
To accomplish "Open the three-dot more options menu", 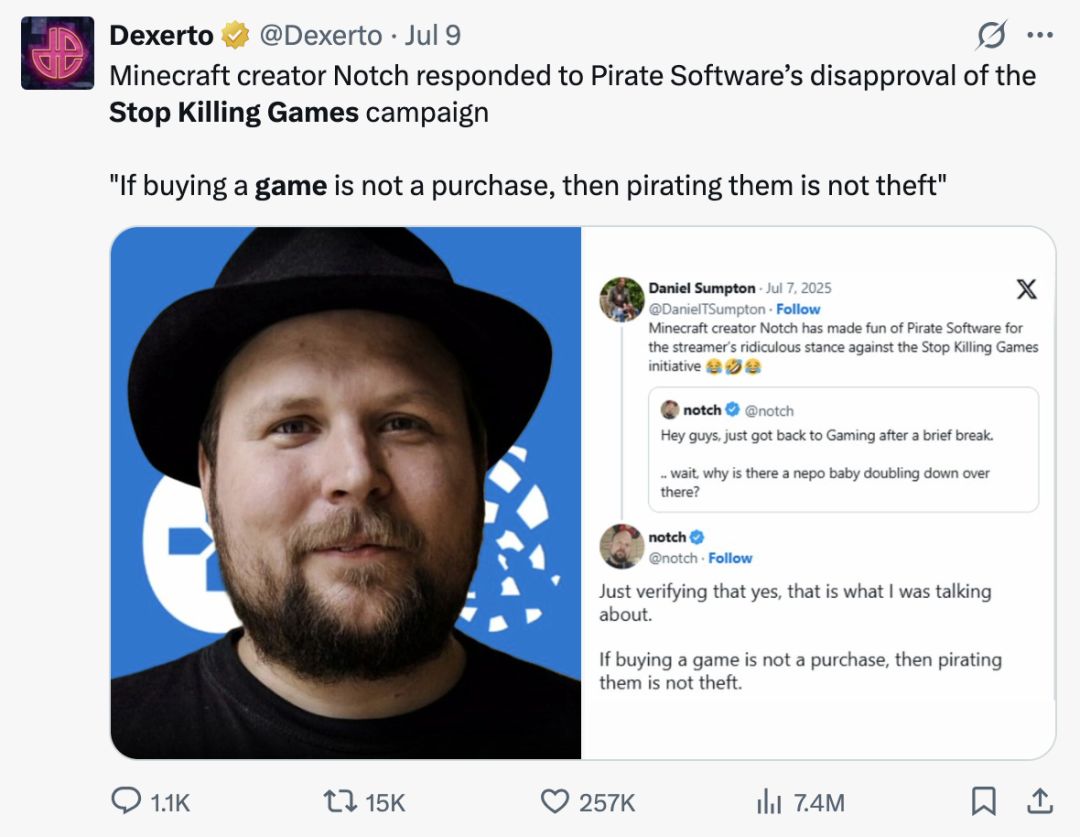I will pyautogui.click(x=1040, y=36).
